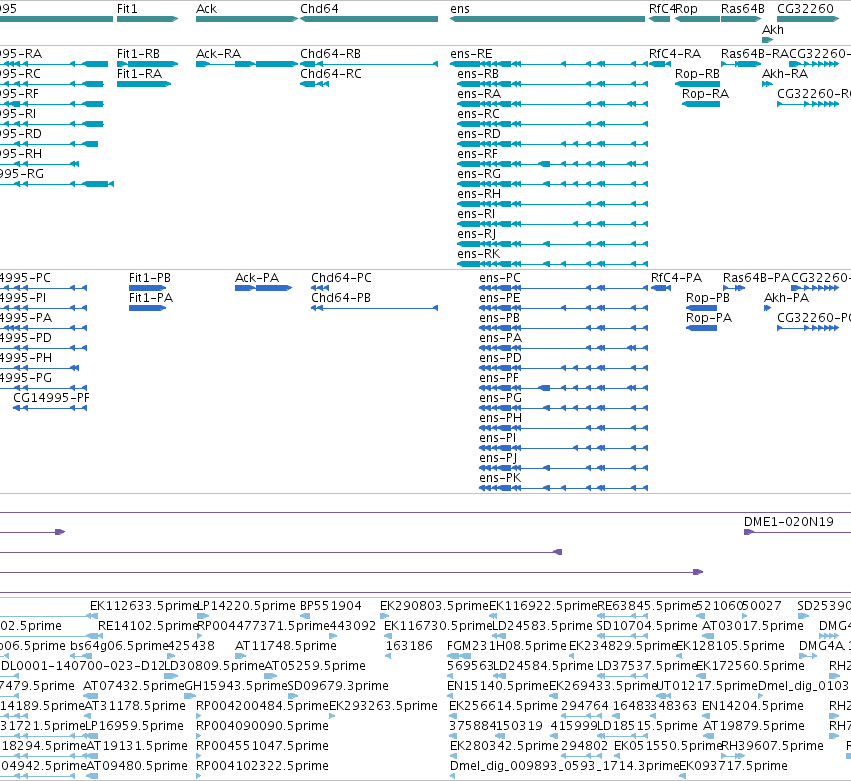Viewport: 851px width, 781px height.
Task: Select the ens-RI transcript label
Action: point(476,214)
